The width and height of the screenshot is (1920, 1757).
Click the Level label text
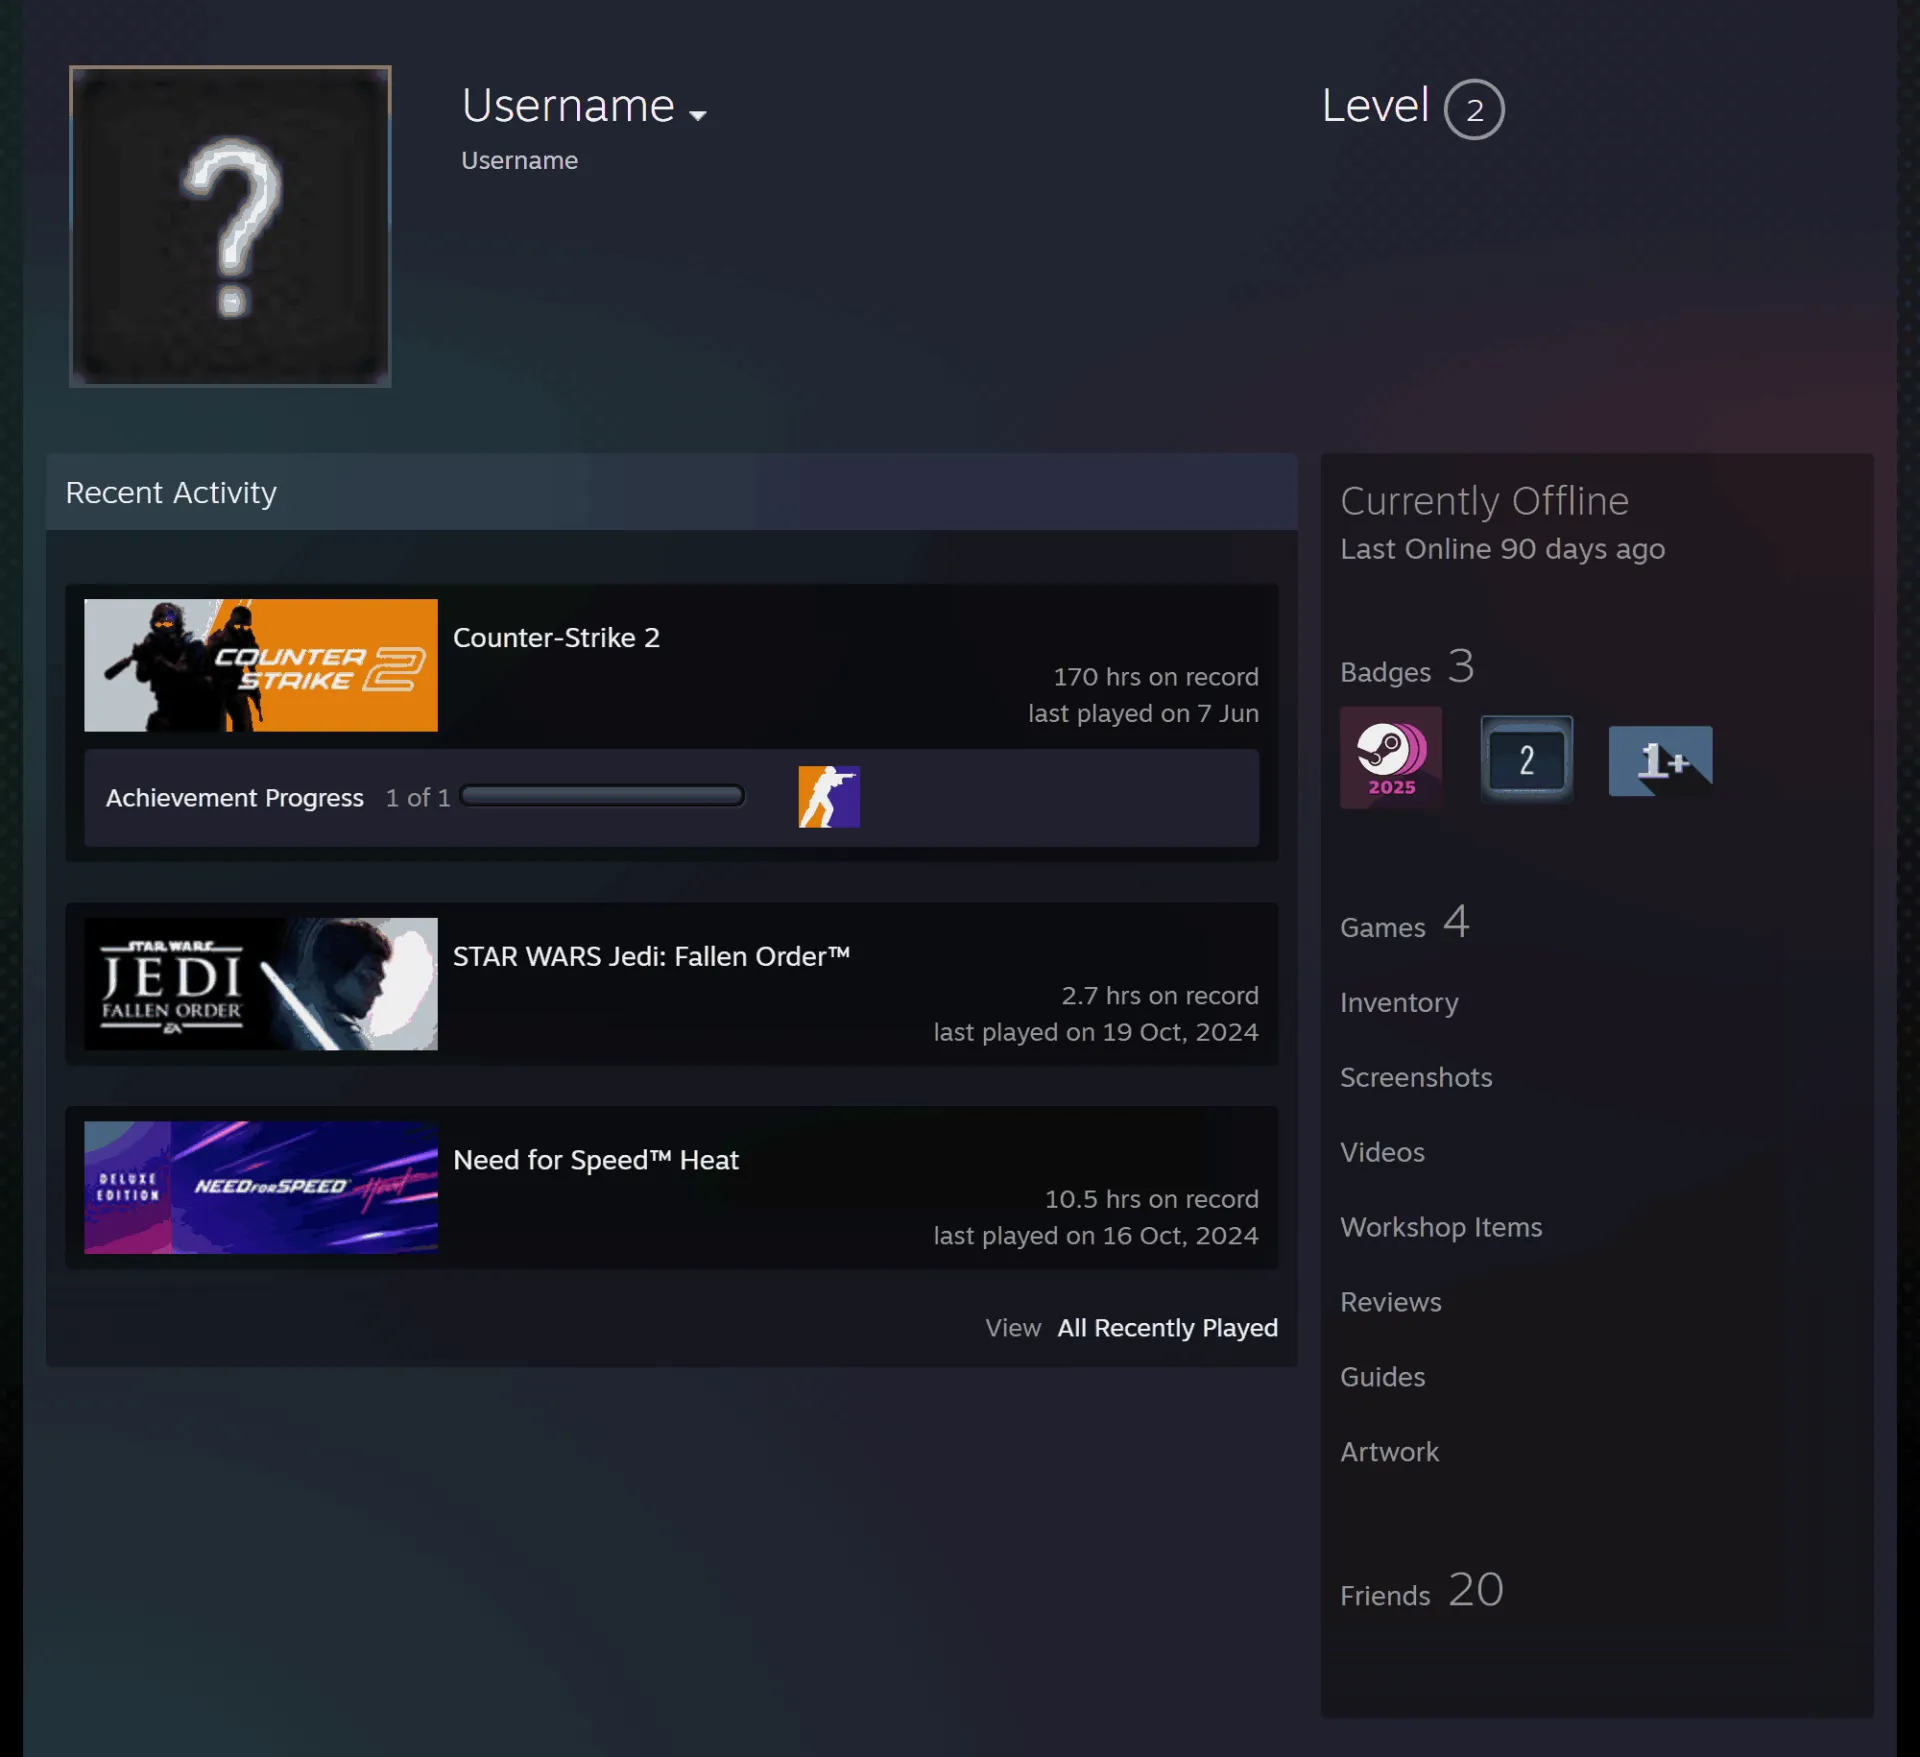[x=1375, y=106]
